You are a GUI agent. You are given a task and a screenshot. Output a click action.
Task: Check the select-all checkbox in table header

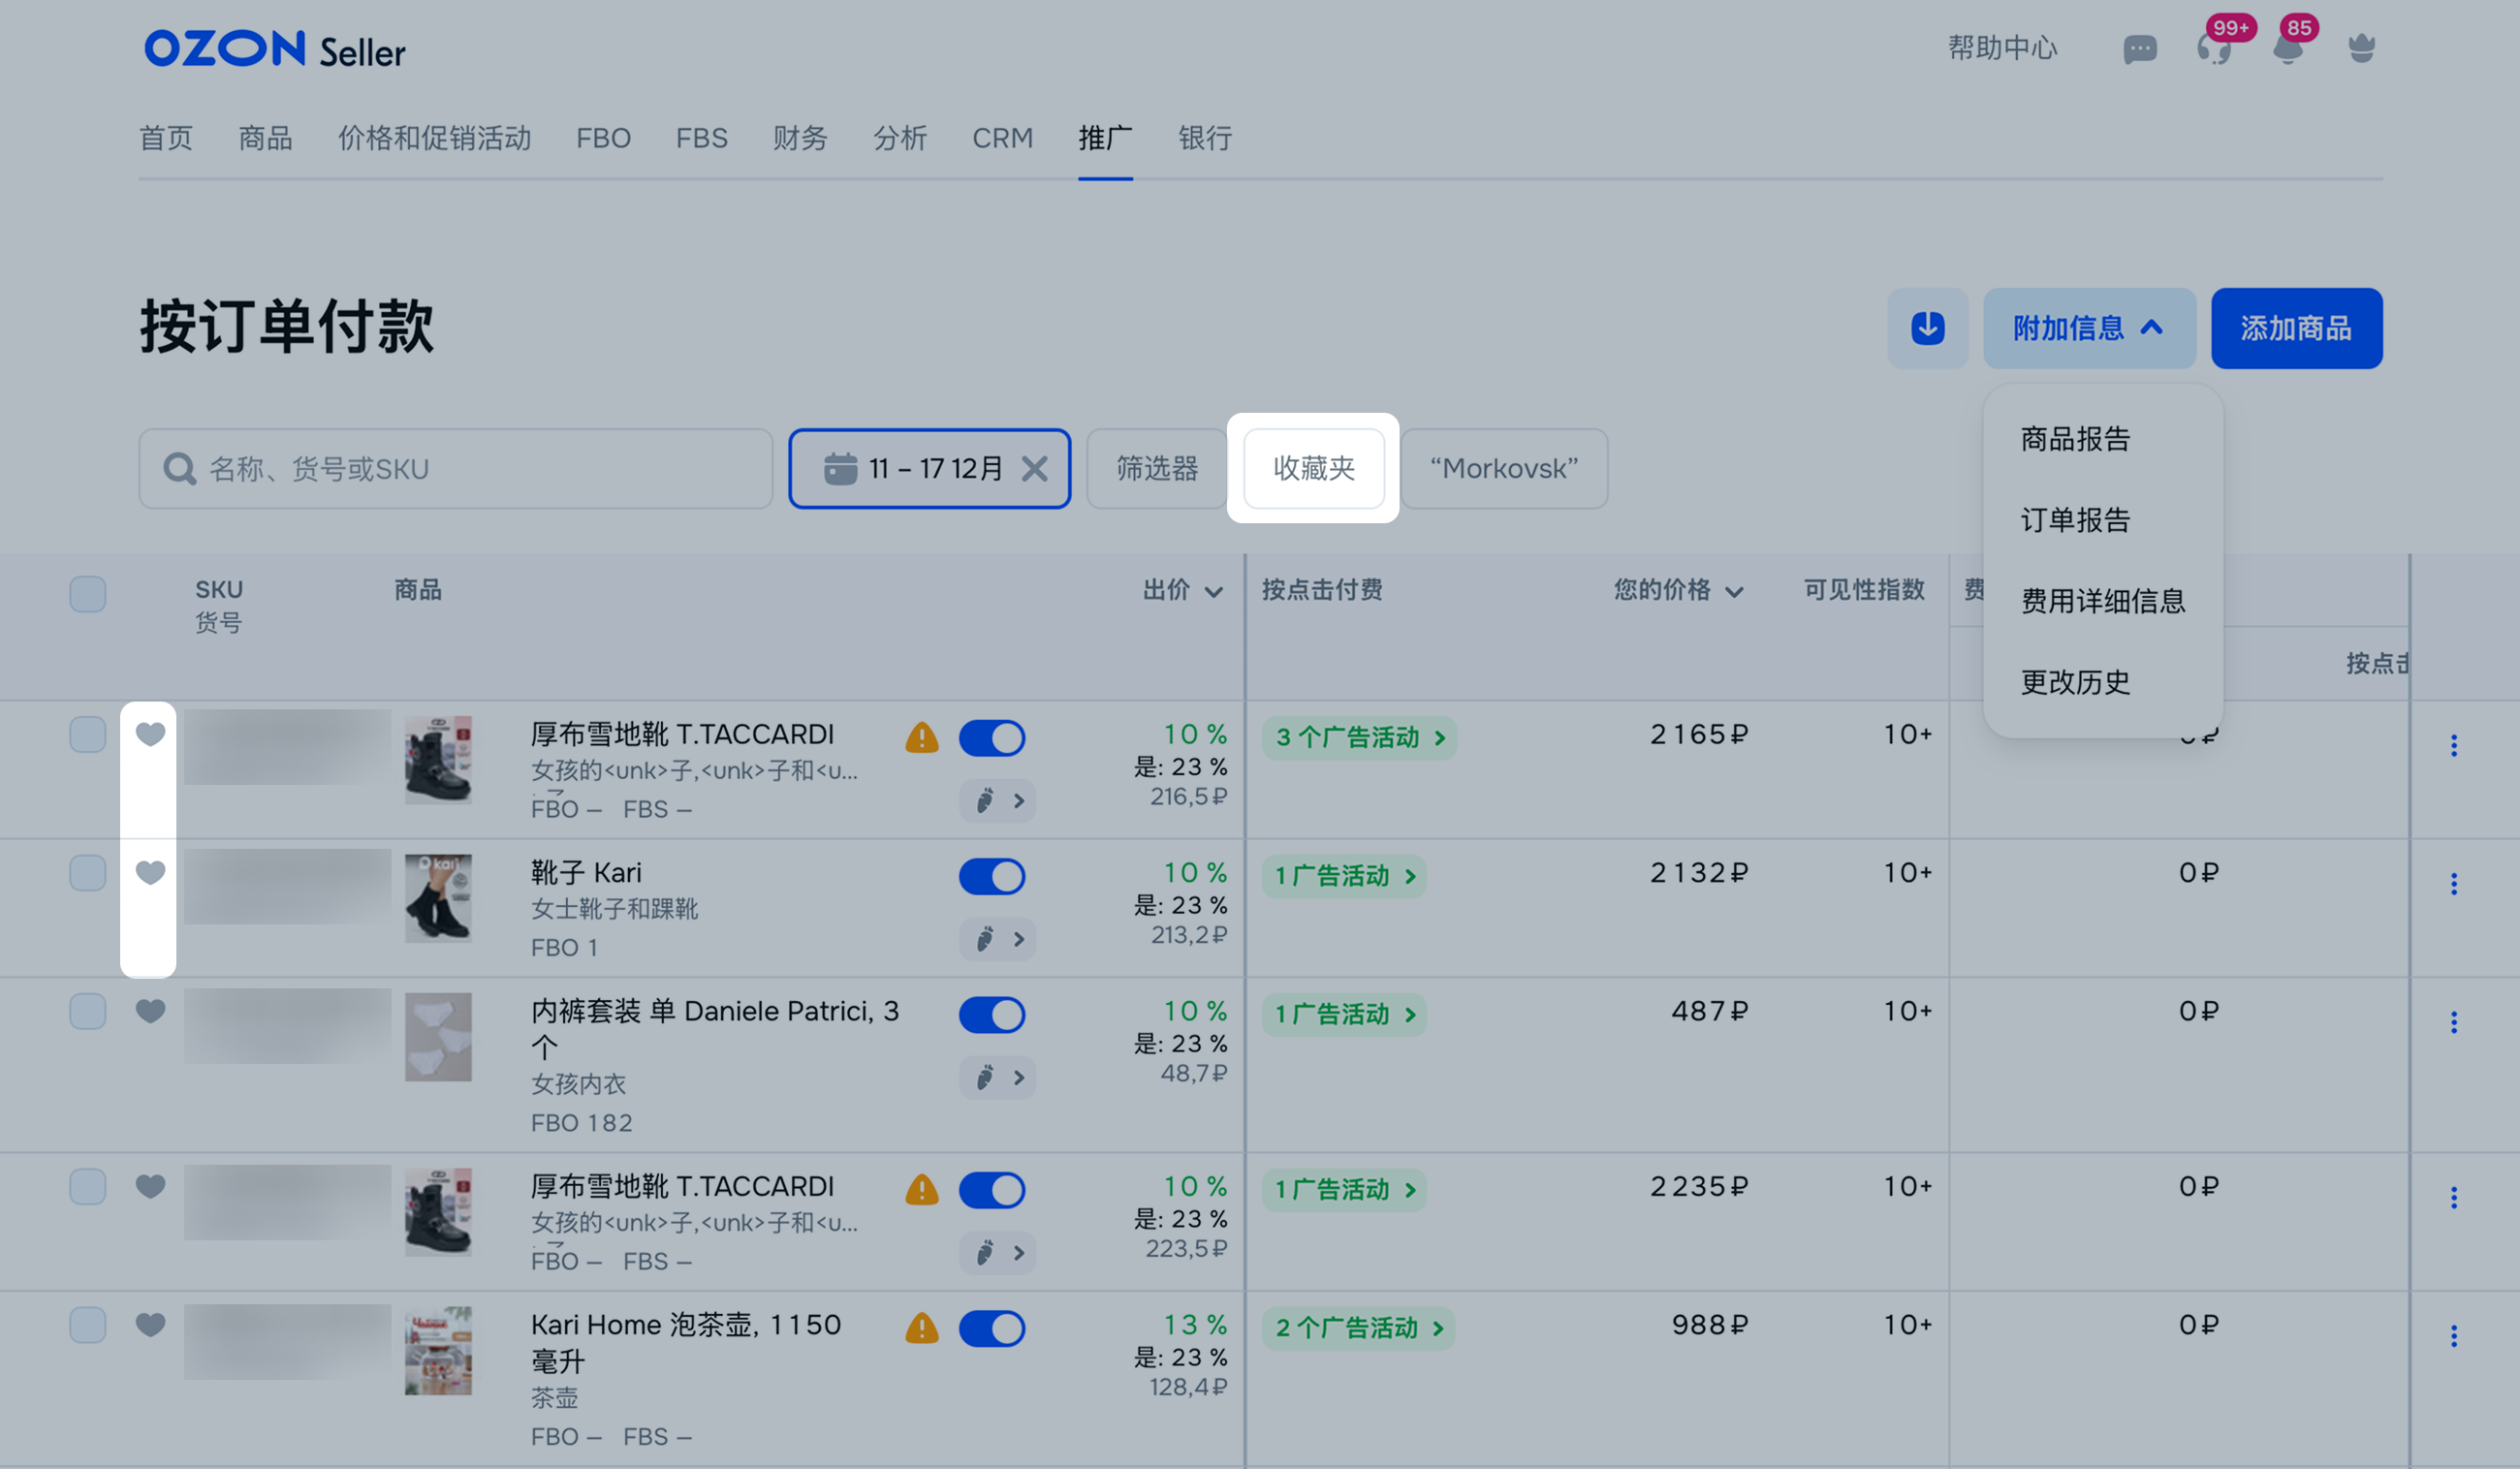pos(88,593)
